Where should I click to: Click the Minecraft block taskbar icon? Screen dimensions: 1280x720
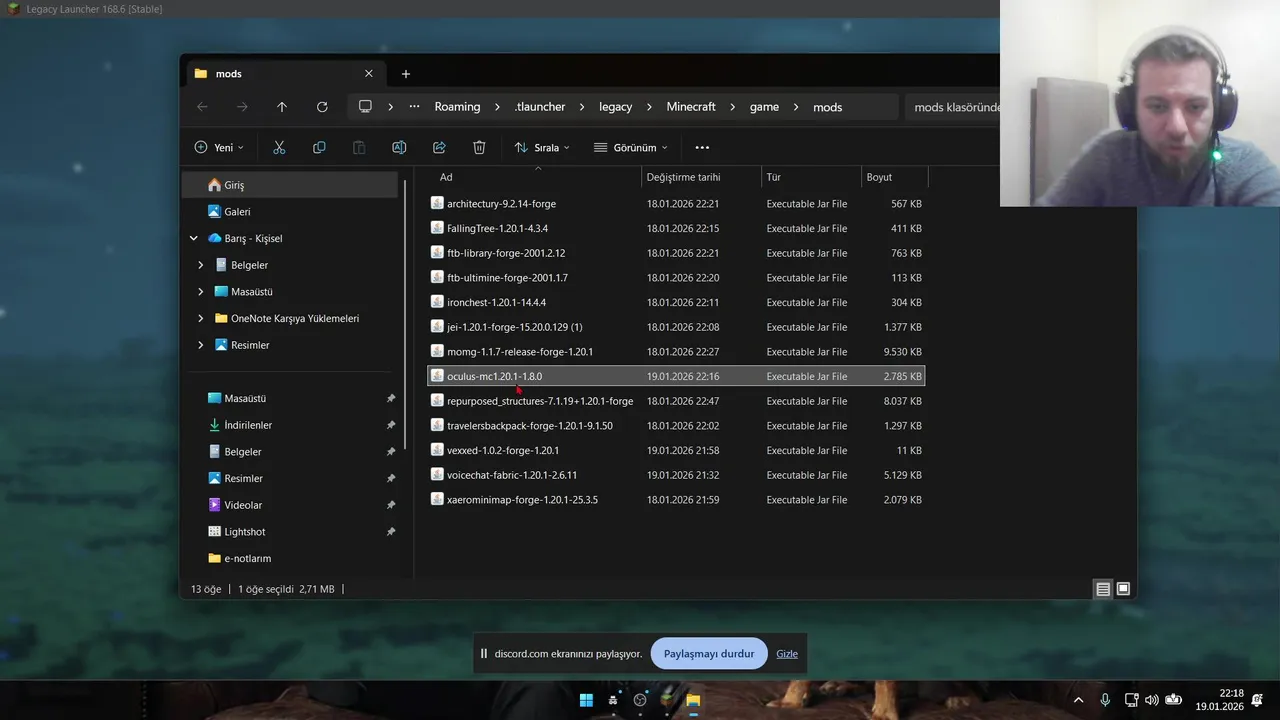point(667,700)
